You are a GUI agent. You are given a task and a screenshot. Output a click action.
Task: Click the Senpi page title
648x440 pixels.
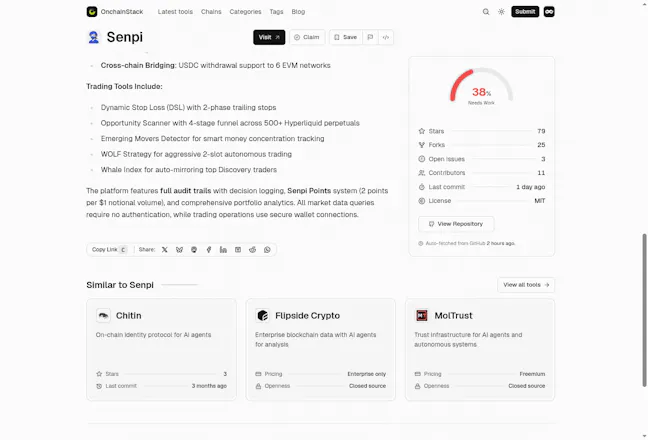(125, 37)
